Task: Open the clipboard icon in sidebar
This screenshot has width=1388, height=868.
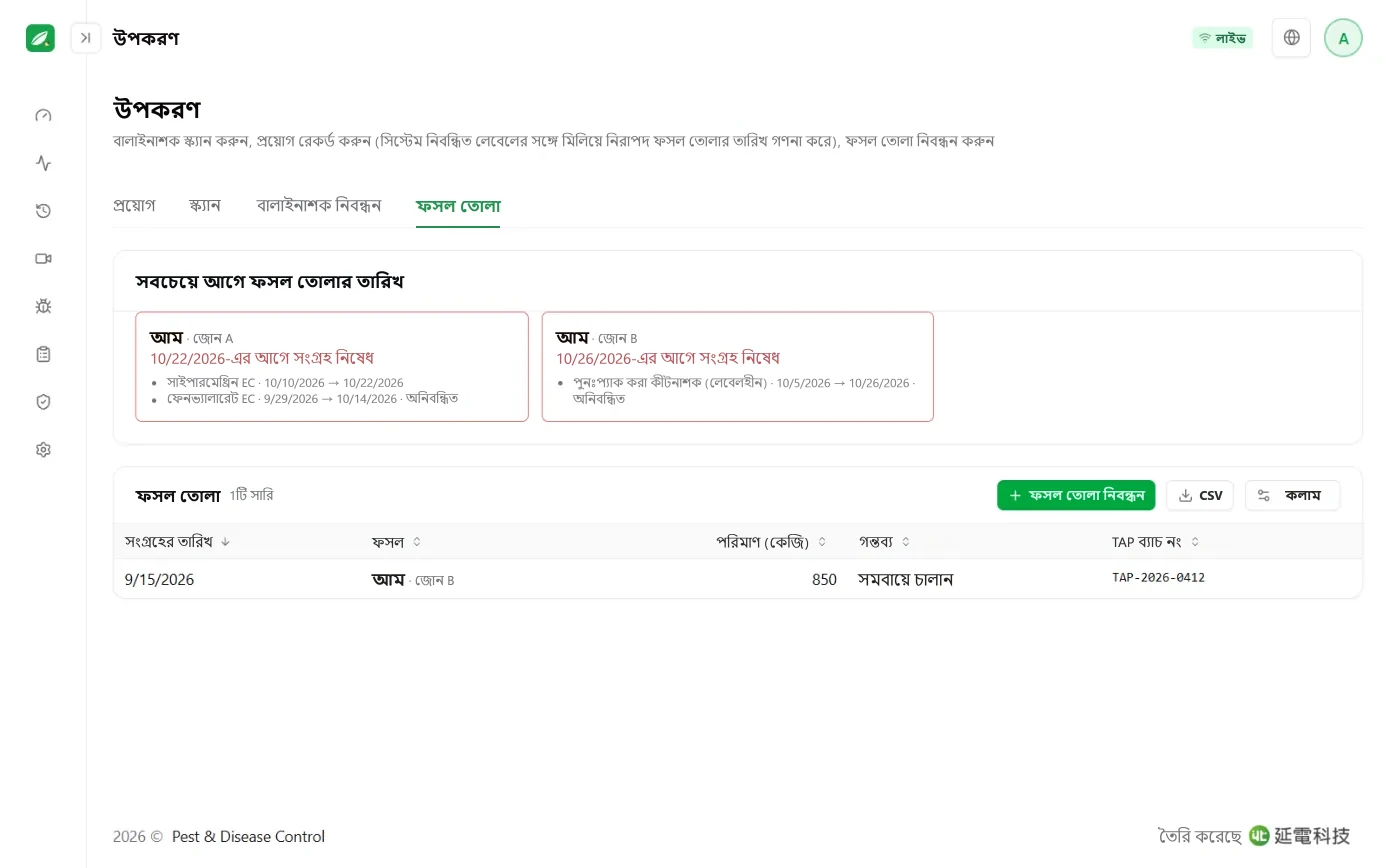Action: click(x=43, y=354)
